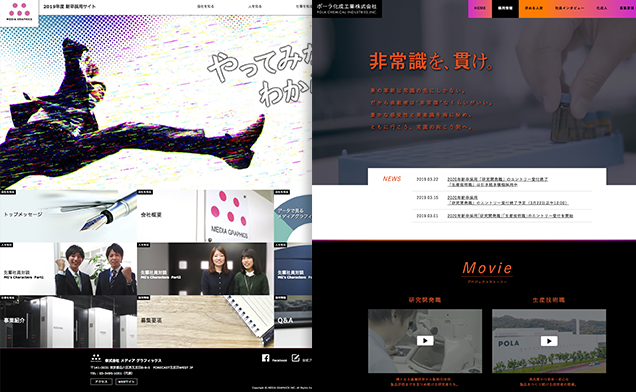The height and width of the screenshot is (392, 636).
Task: Open the トップメッセージ tile with pen
Action: pos(68,216)
